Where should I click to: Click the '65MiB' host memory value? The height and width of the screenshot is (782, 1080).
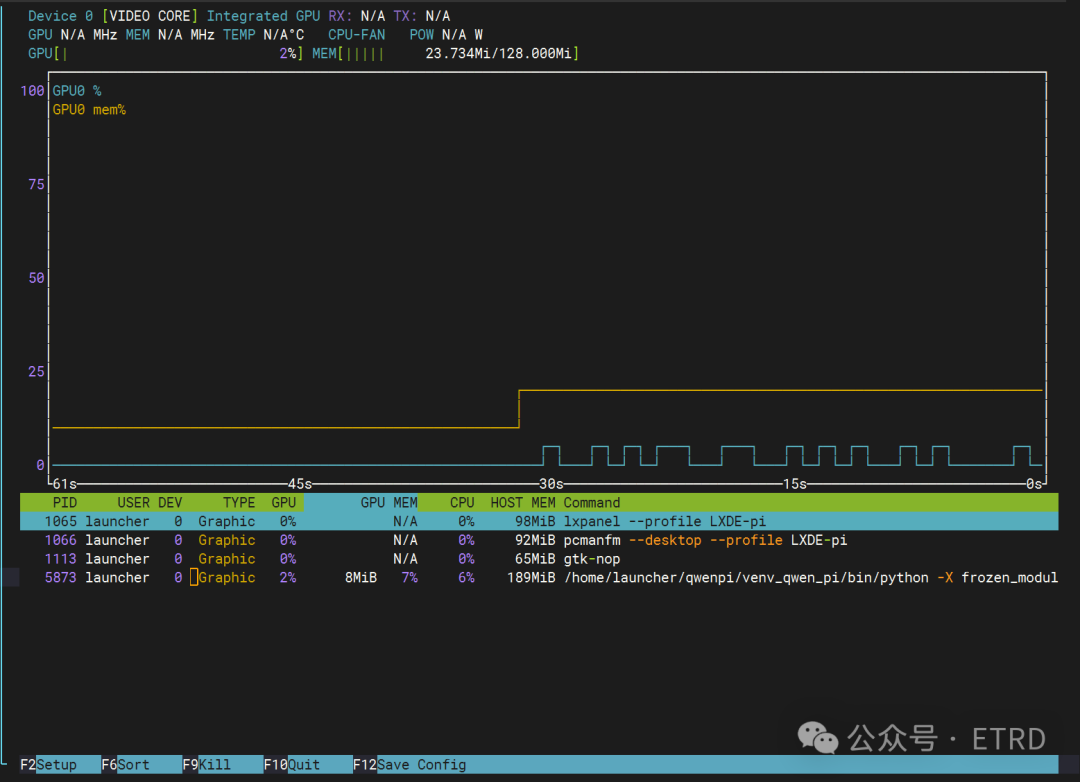pos(535,559)
